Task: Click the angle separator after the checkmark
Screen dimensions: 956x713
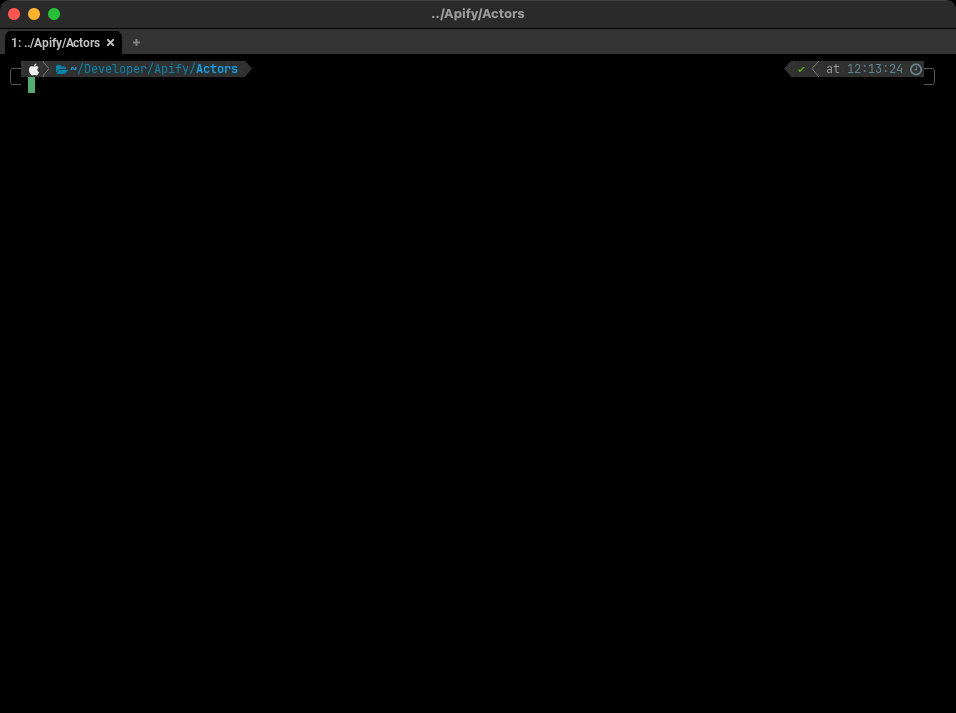Action: tap(816, 69)
